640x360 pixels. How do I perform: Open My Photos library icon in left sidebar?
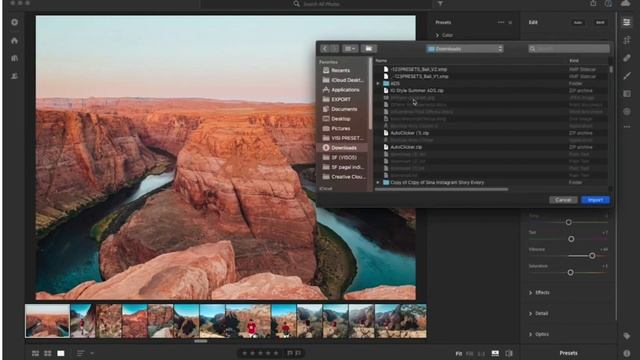(15, 58)
